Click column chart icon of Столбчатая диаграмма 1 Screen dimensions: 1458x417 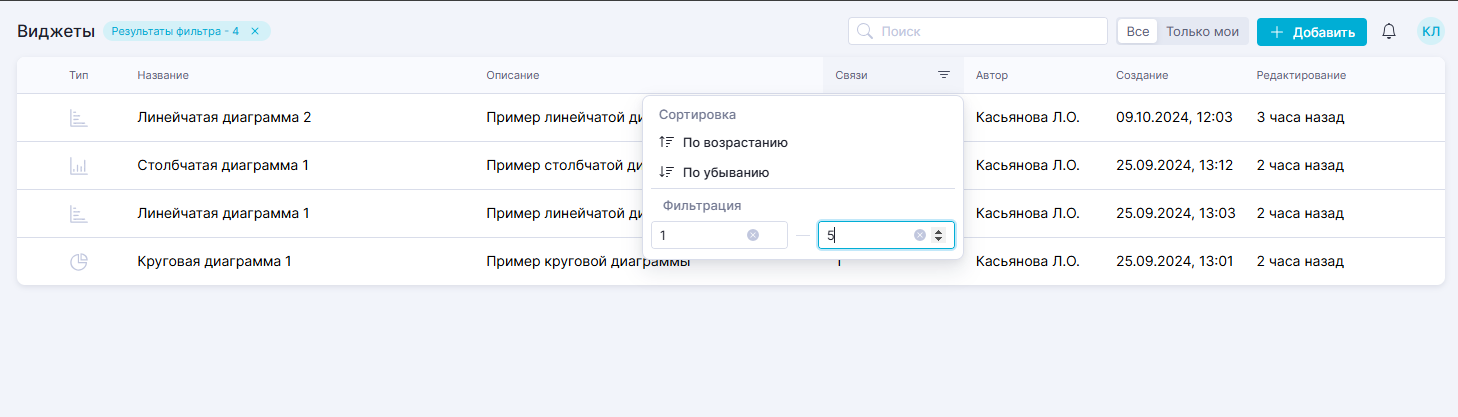78,166
